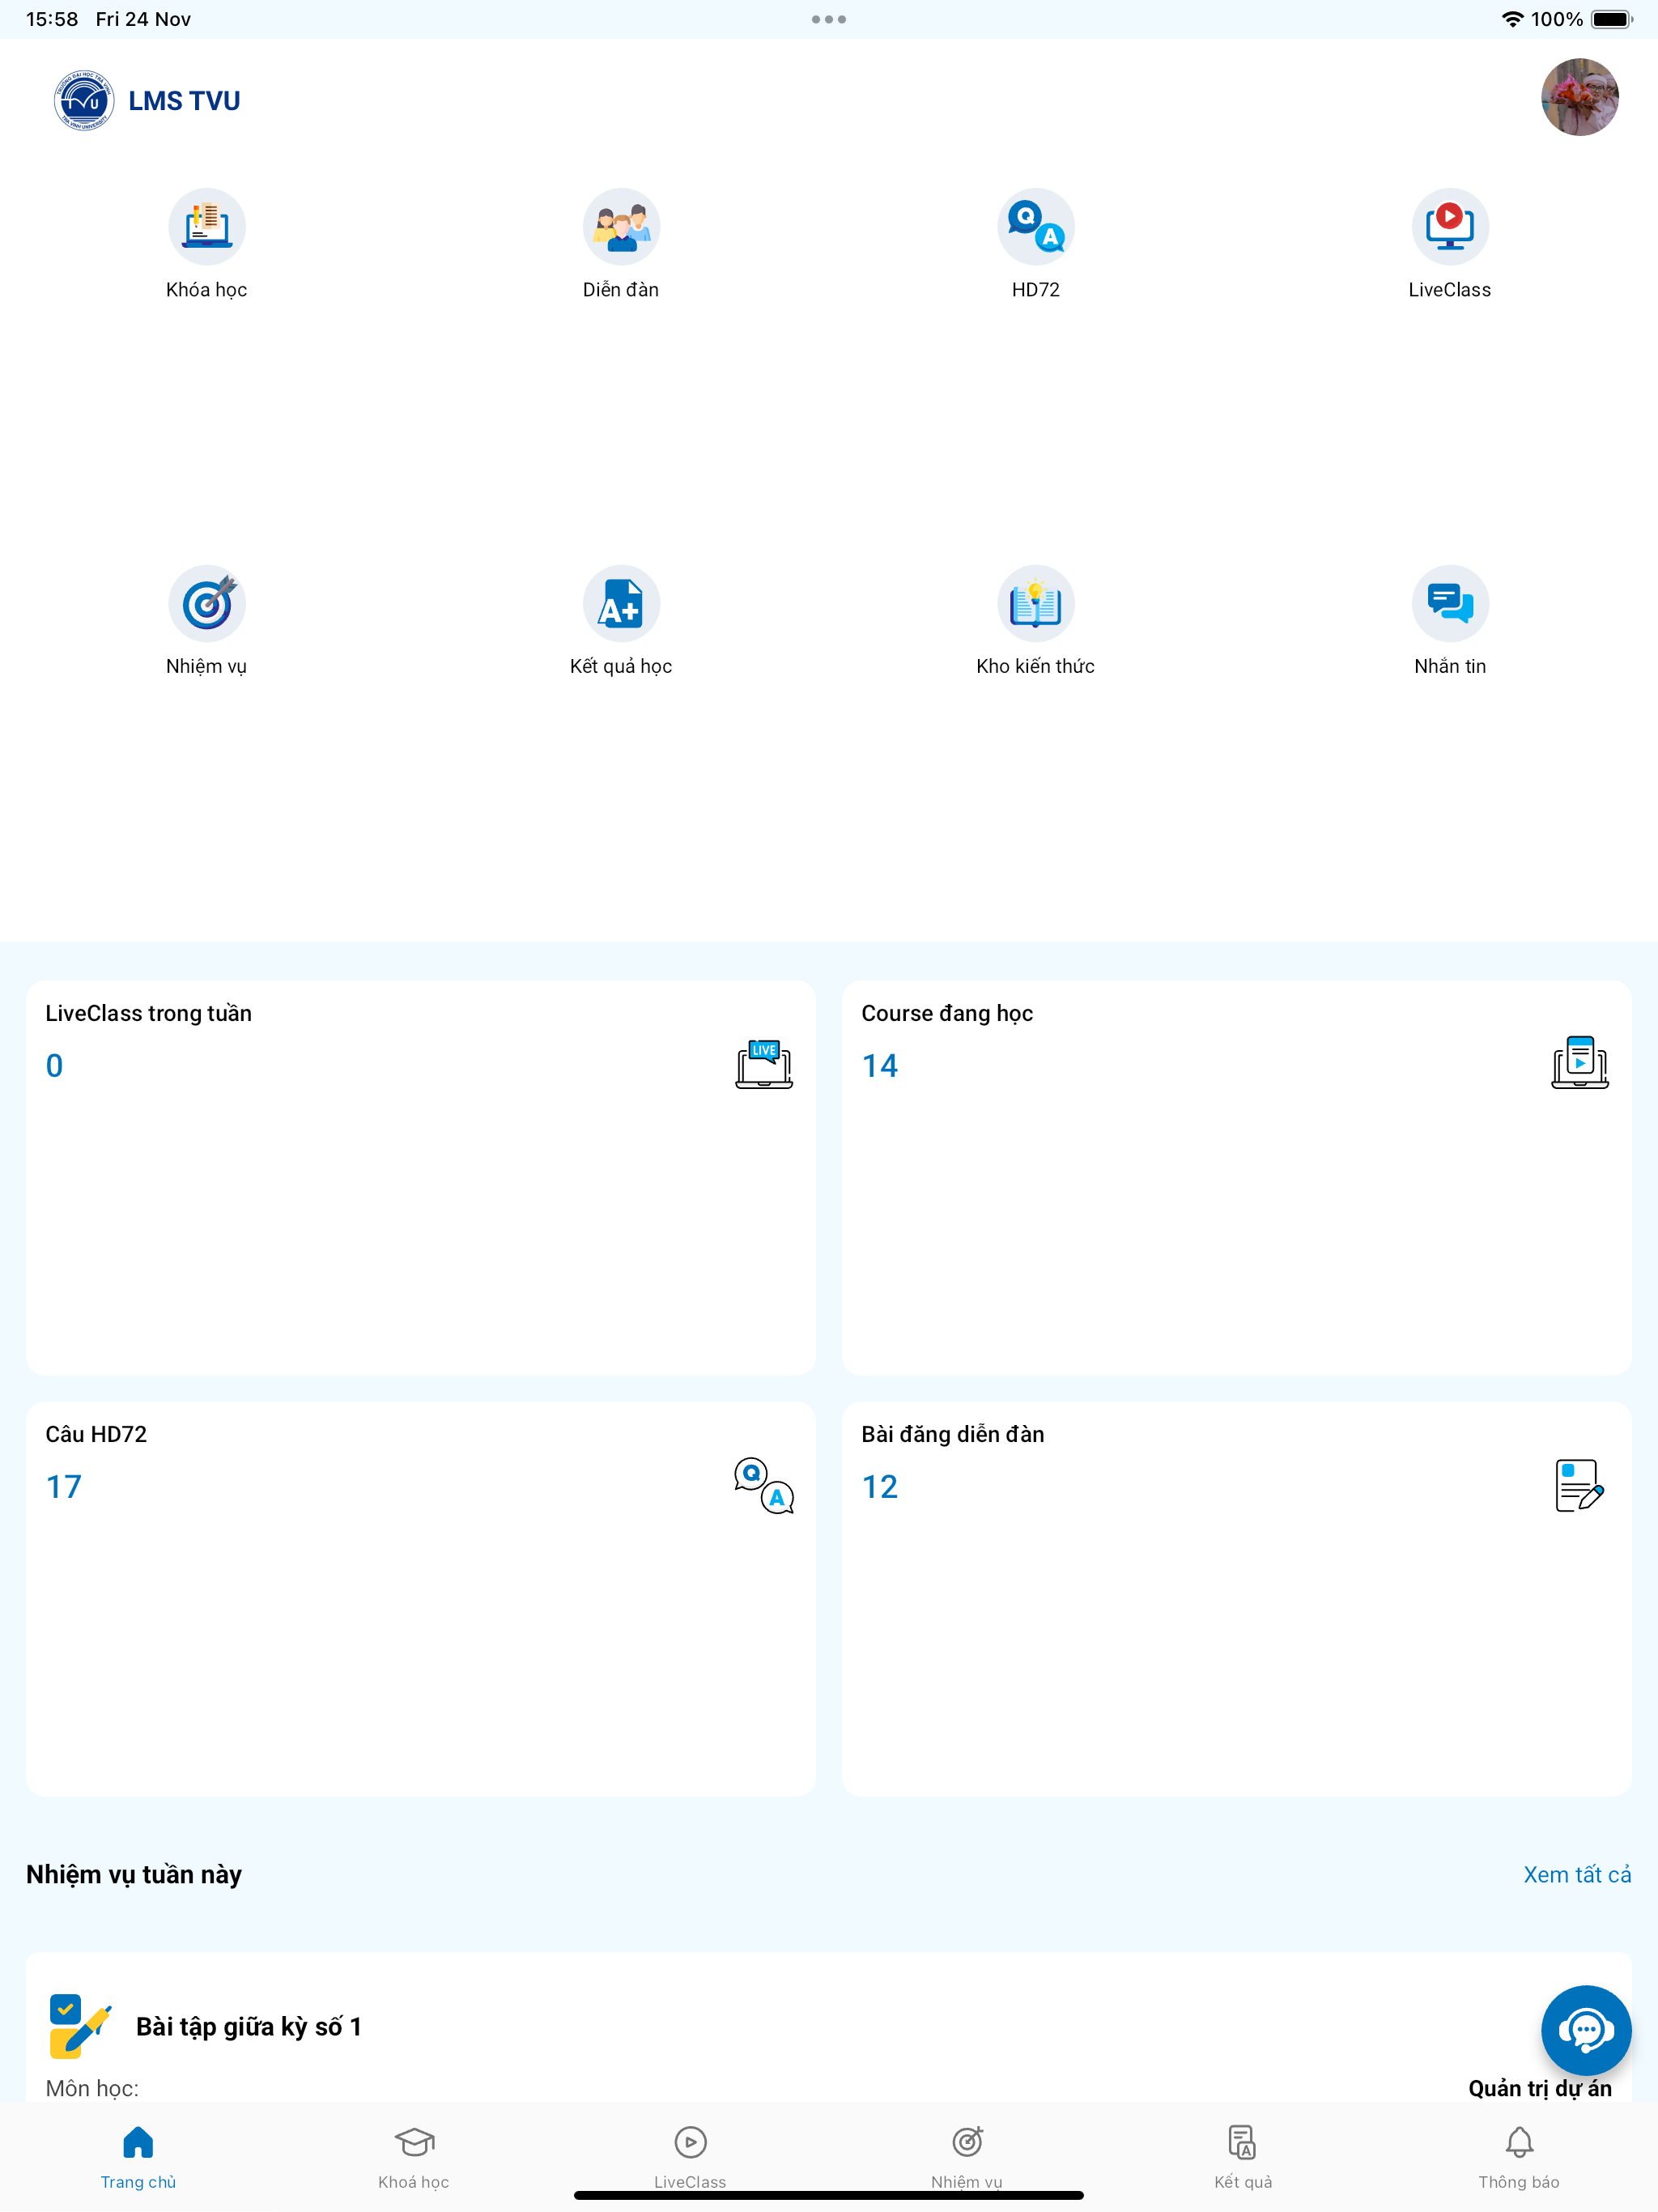The width and height of the screenshot is (1658, 2212).
Task: Open the user profile avatar
Action: (x=1579, y=97)
